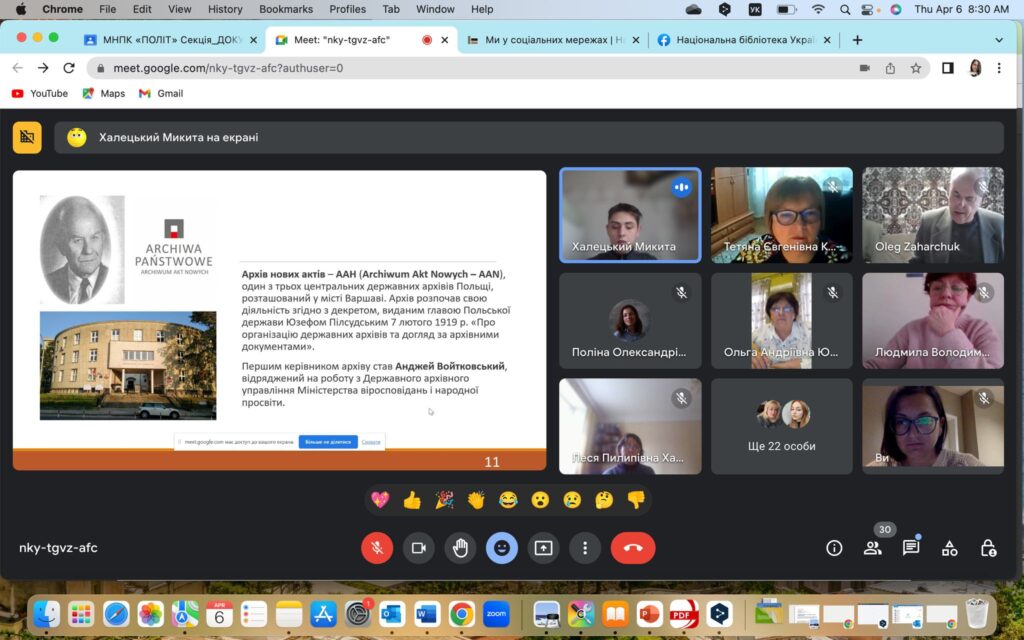Viewport: 1024px width, 640px height.
Task: Open Chrome's three-dot customize menu
Action: tap(999, 68)
